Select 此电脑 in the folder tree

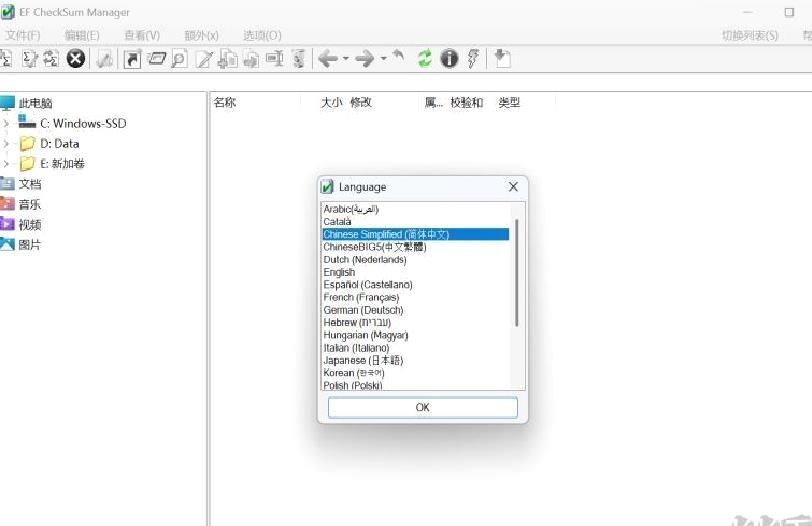pyautogui.click(x=35, y=103)
